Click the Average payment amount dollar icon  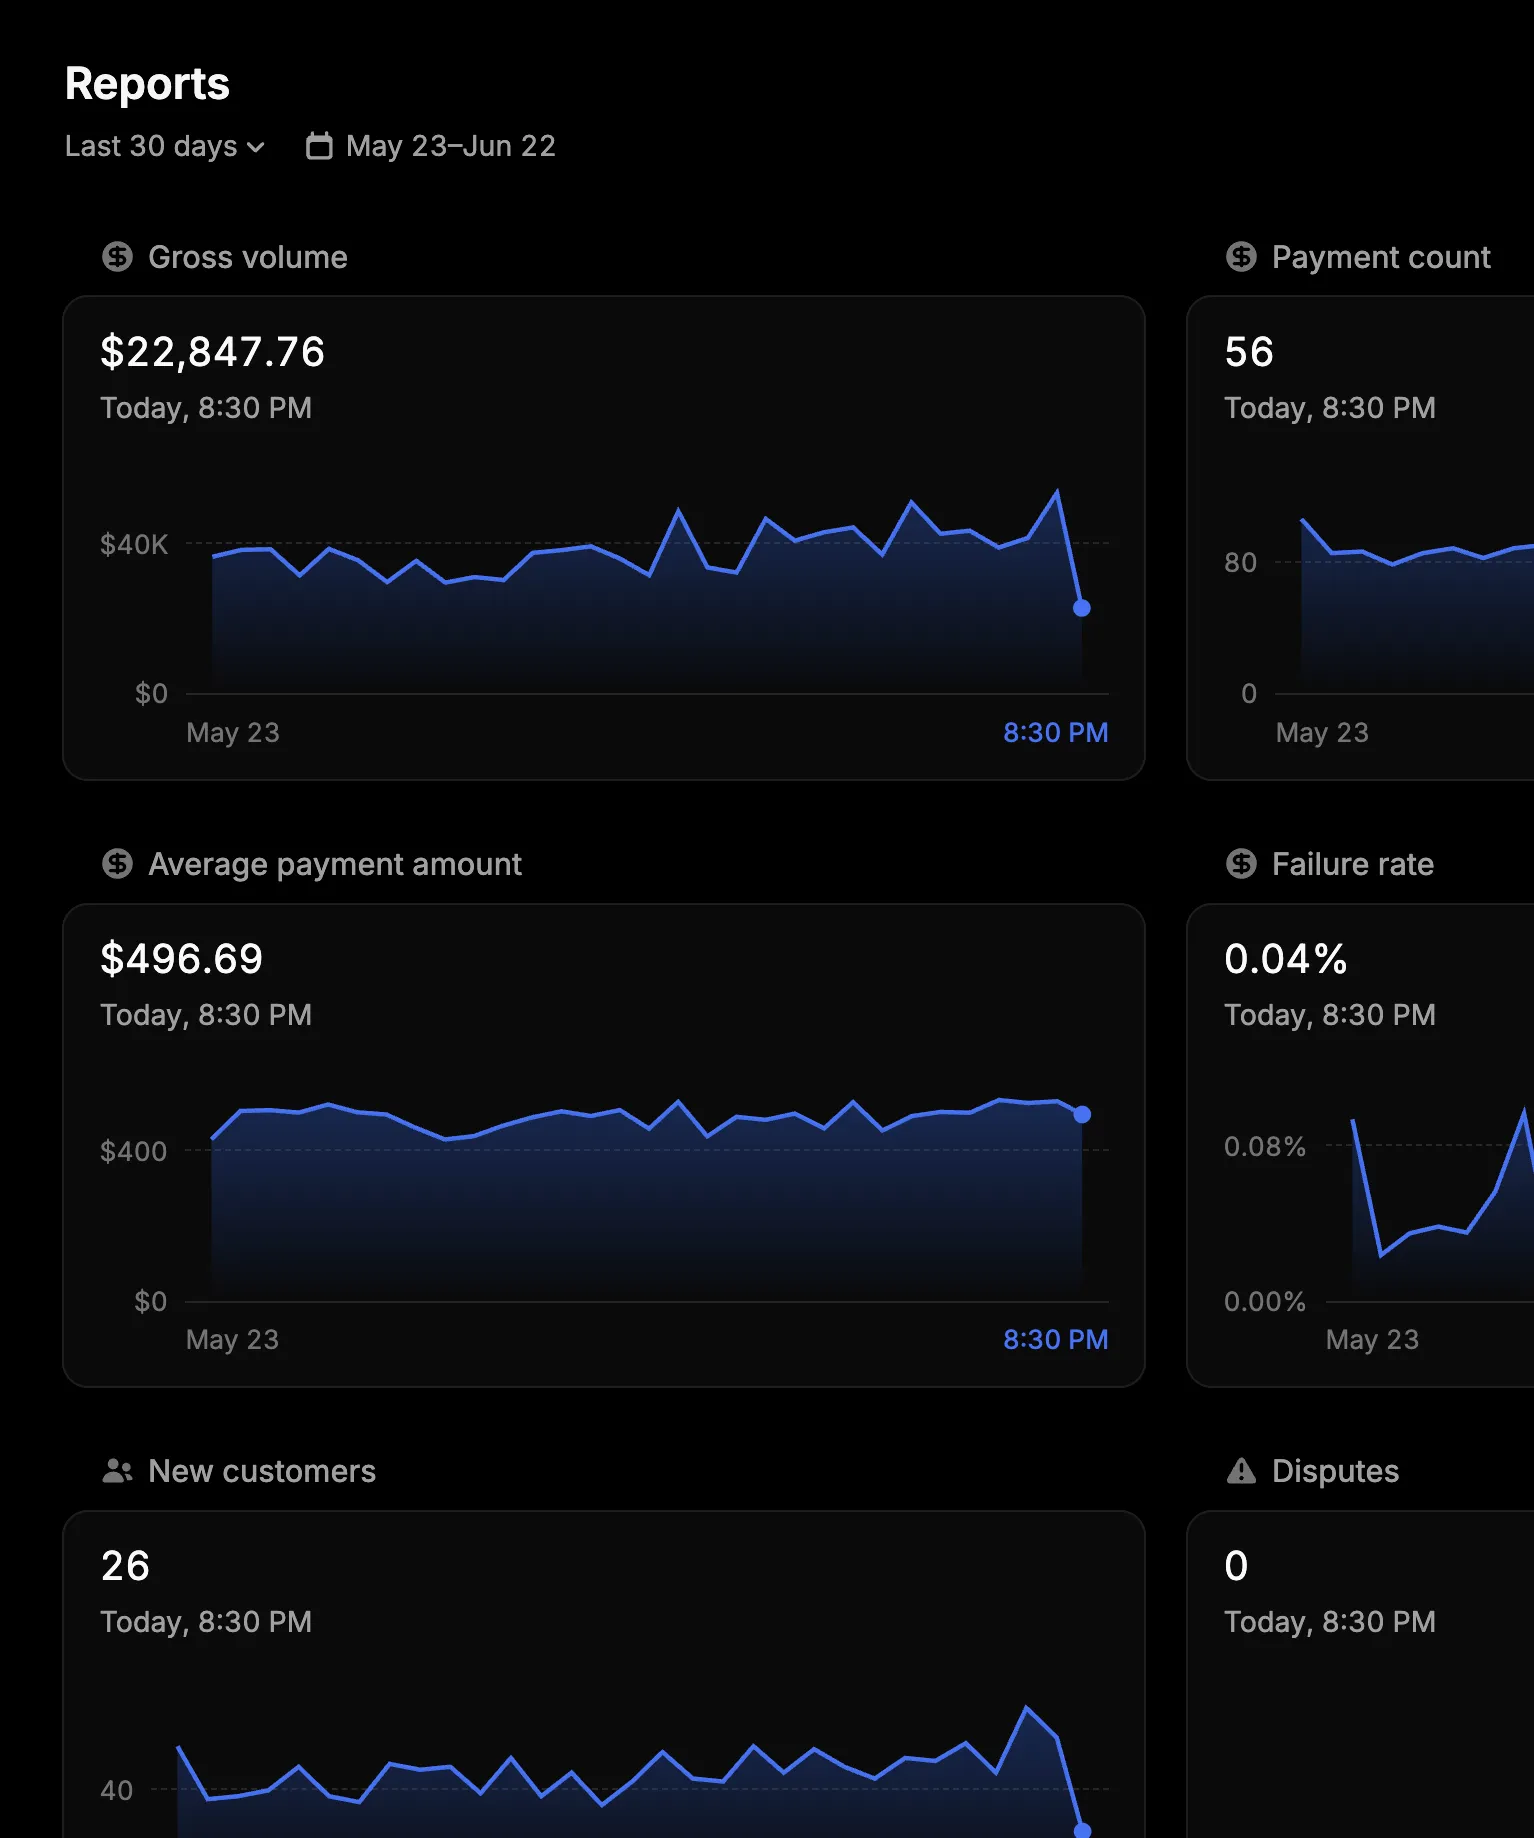117,864
